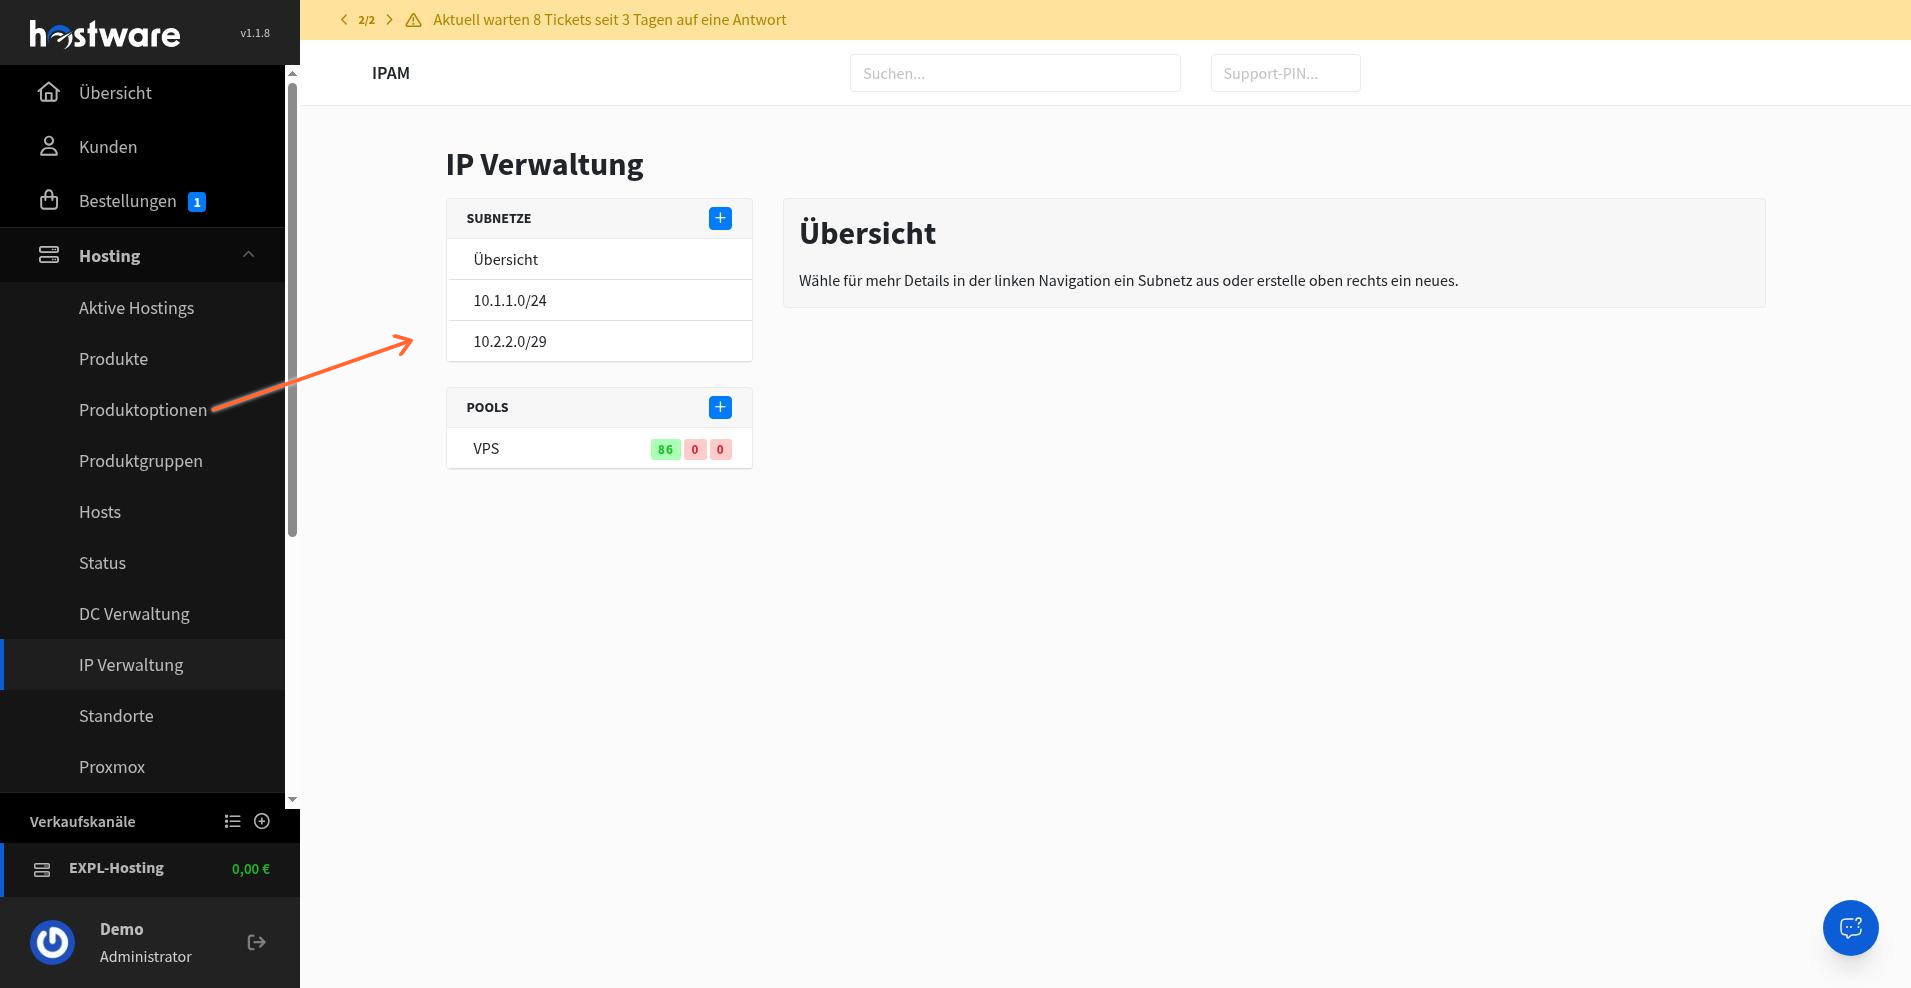The image size is (1911, 988).
Task: Click the sidebar scrollbar up arrow
Action: coord(292,73)
